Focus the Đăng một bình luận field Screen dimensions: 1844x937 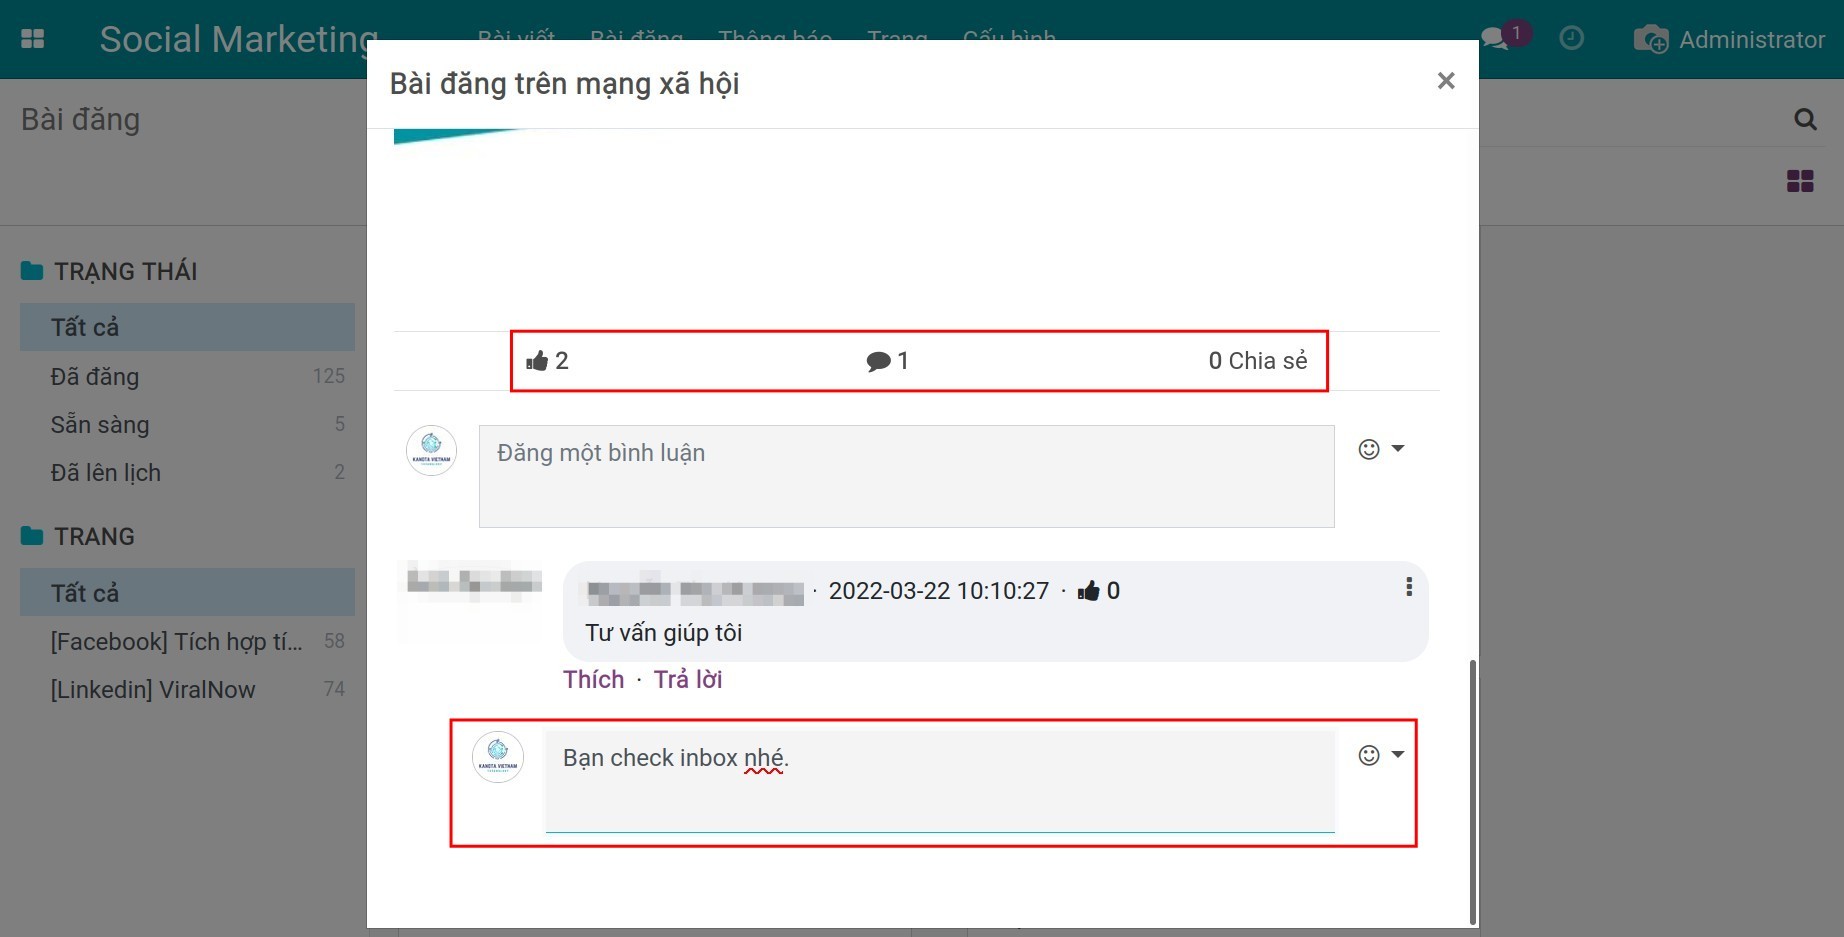click(906, 476)
